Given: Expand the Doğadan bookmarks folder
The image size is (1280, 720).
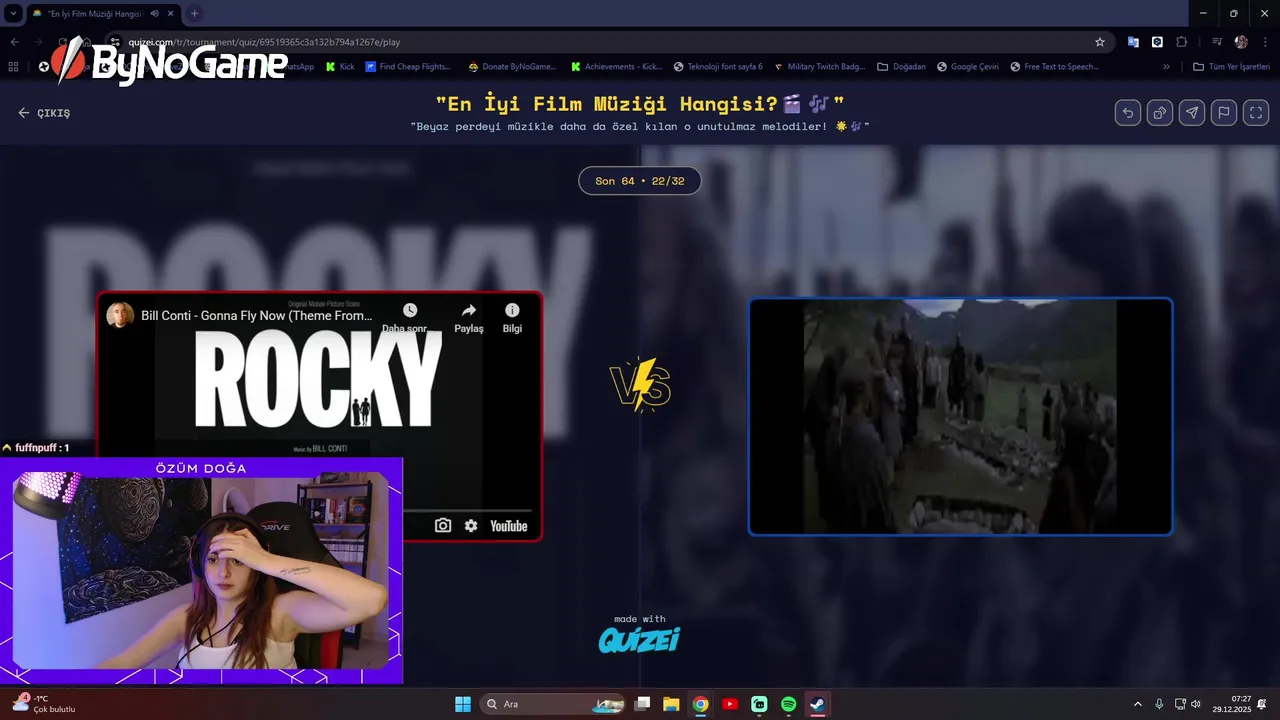Looking at the screenshot, I should 902,67.
